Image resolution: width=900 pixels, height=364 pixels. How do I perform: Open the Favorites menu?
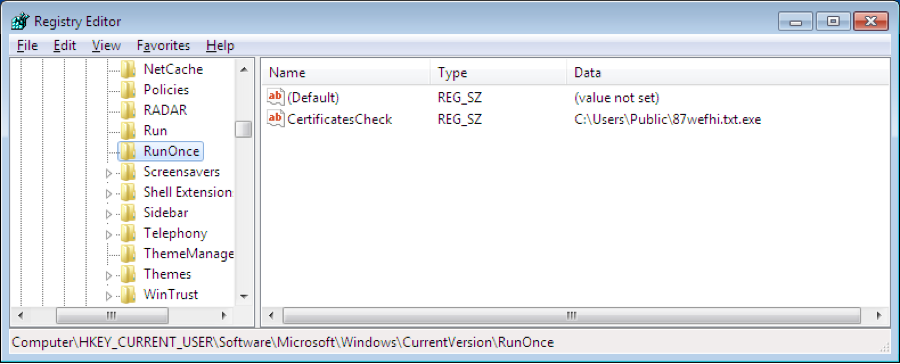[163, 45]
